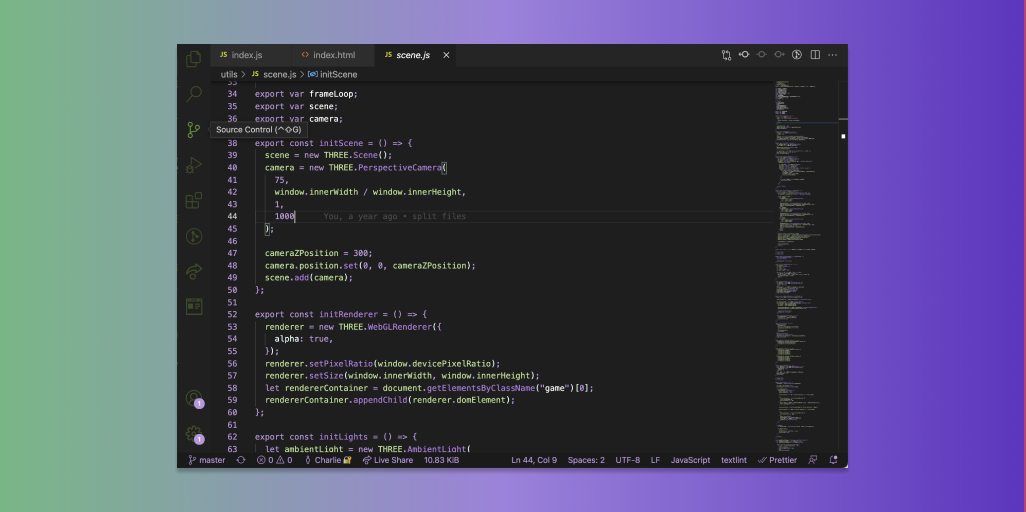Click line number 52 in gutter
1026x512 pixels.
coord(232,314)
